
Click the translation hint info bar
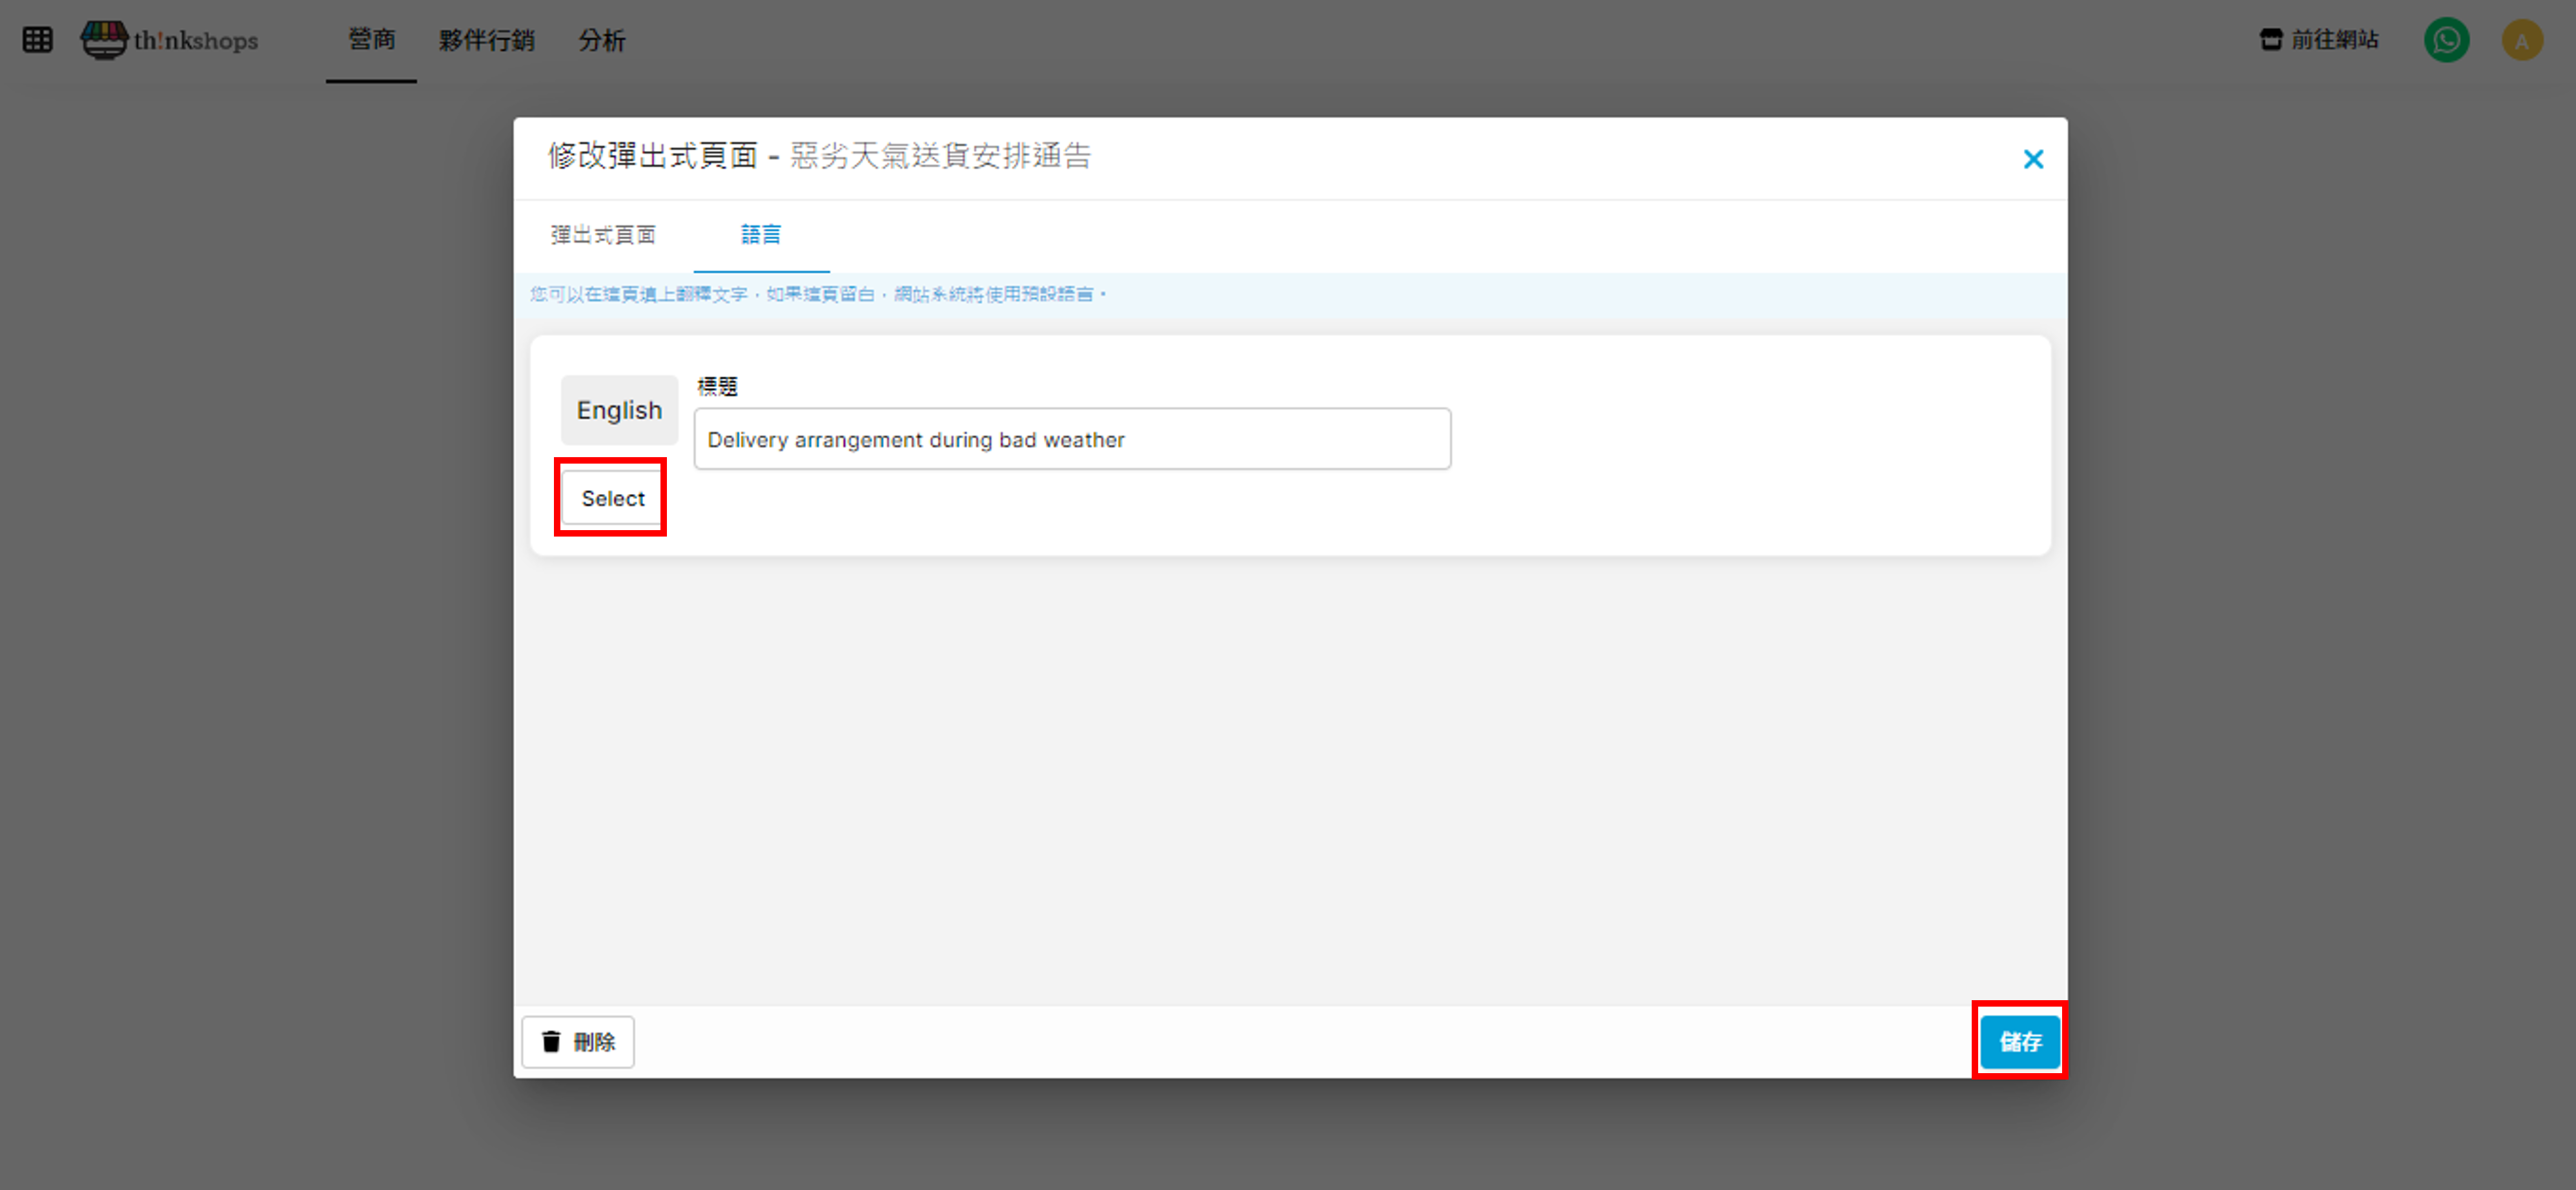click(x=818, y=294)
